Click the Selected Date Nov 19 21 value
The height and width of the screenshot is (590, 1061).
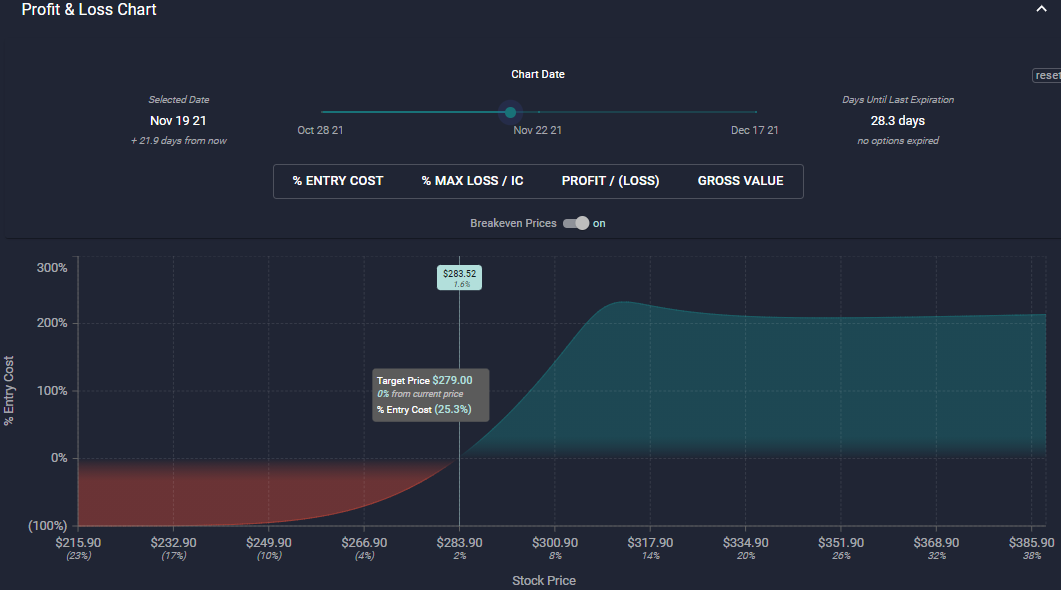coord(178,121)
